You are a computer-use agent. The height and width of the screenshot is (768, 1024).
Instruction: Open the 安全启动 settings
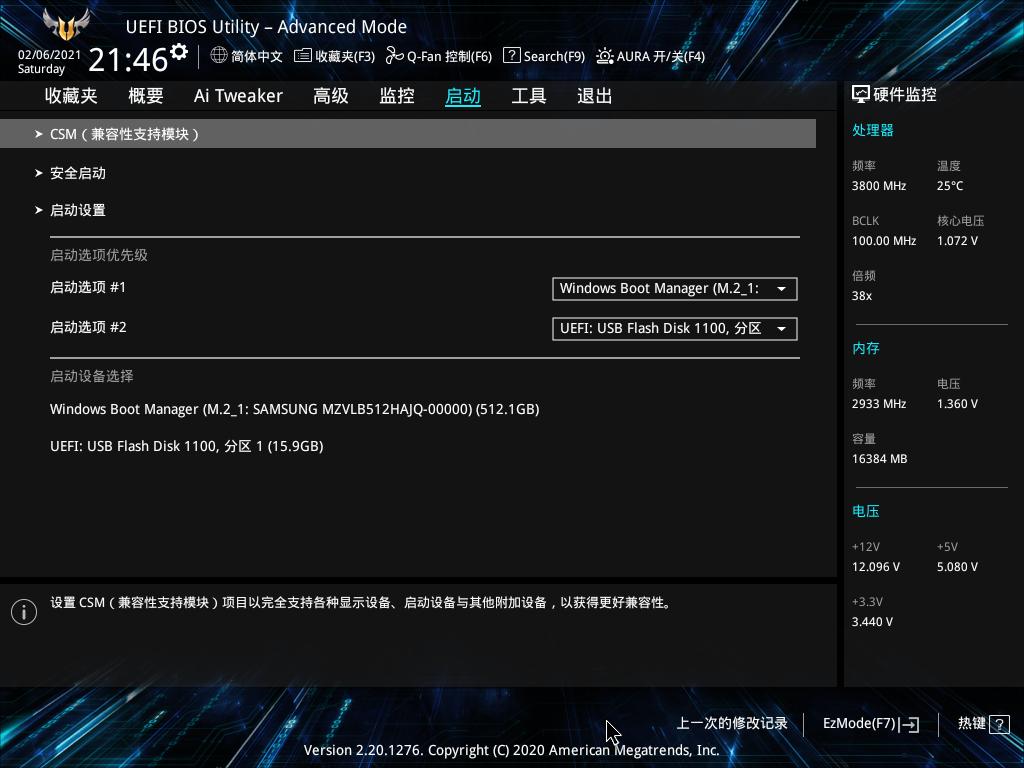[77, 172]
